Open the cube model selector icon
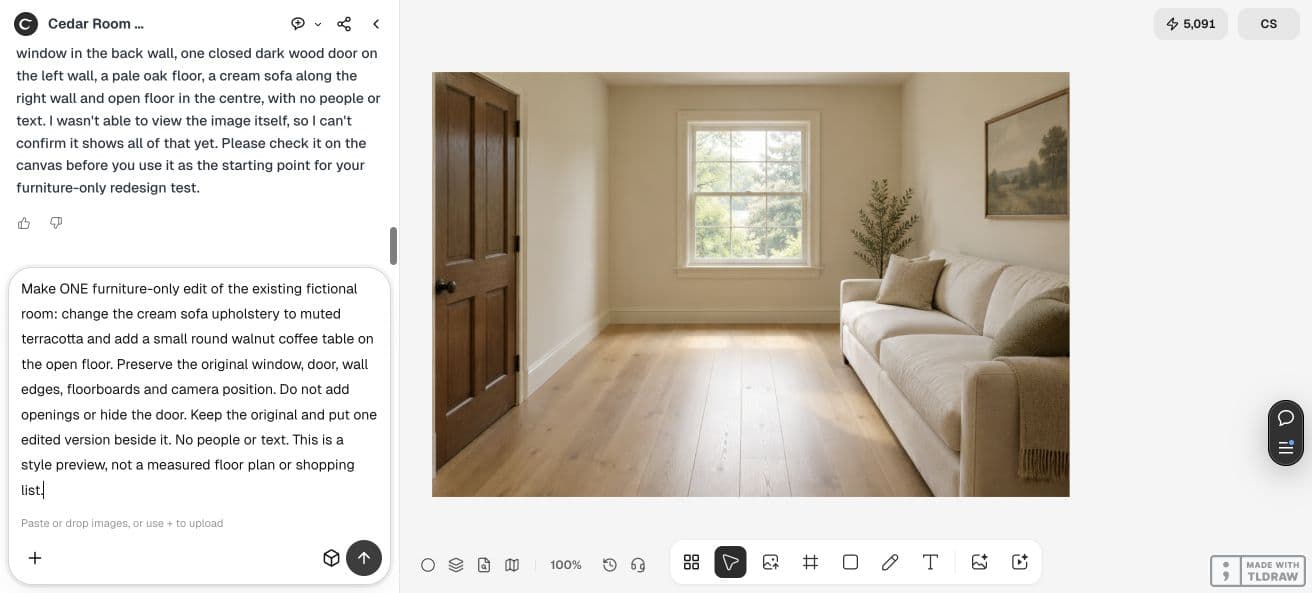The width and height of the screenshot is (1312, 593). [331, 558]
